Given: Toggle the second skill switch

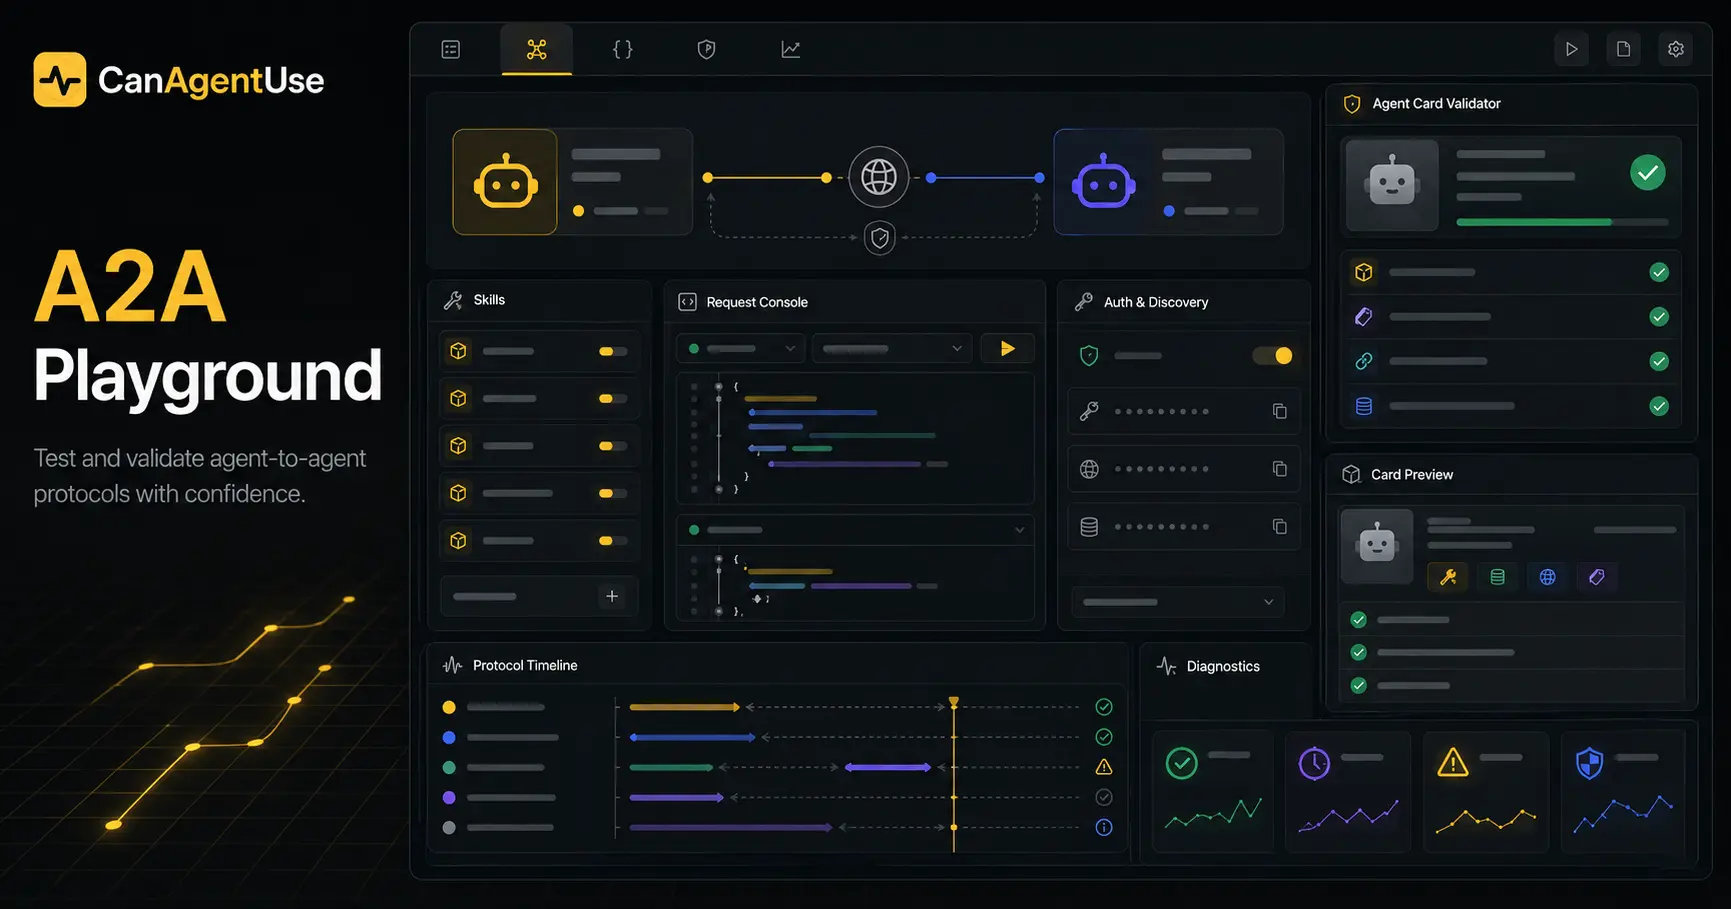Looking at the screenshot, I should click(613, 399).
